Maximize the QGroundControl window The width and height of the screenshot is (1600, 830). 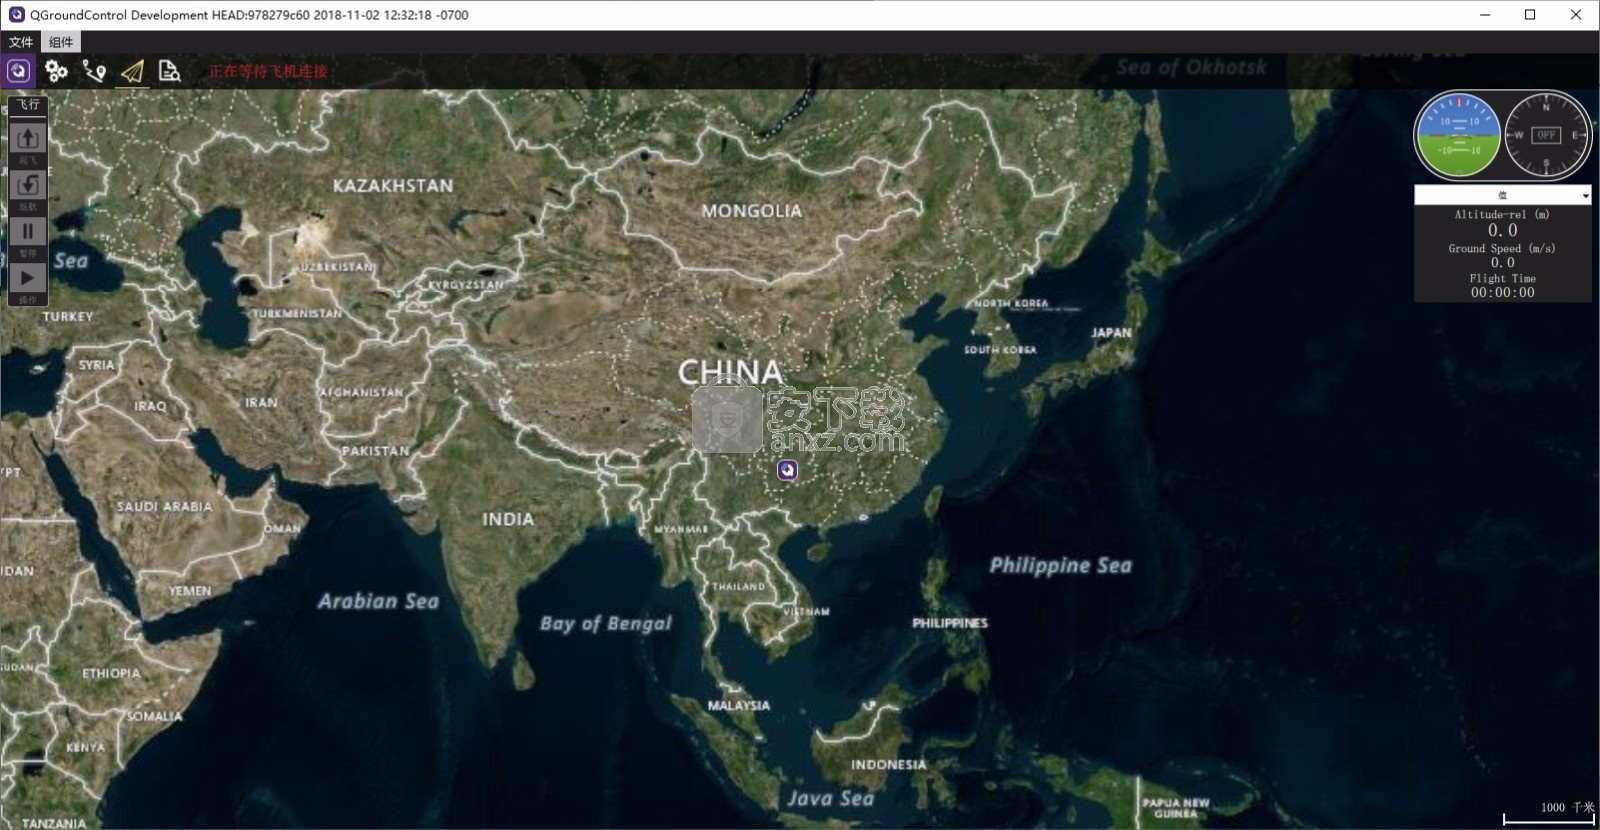1530,15
